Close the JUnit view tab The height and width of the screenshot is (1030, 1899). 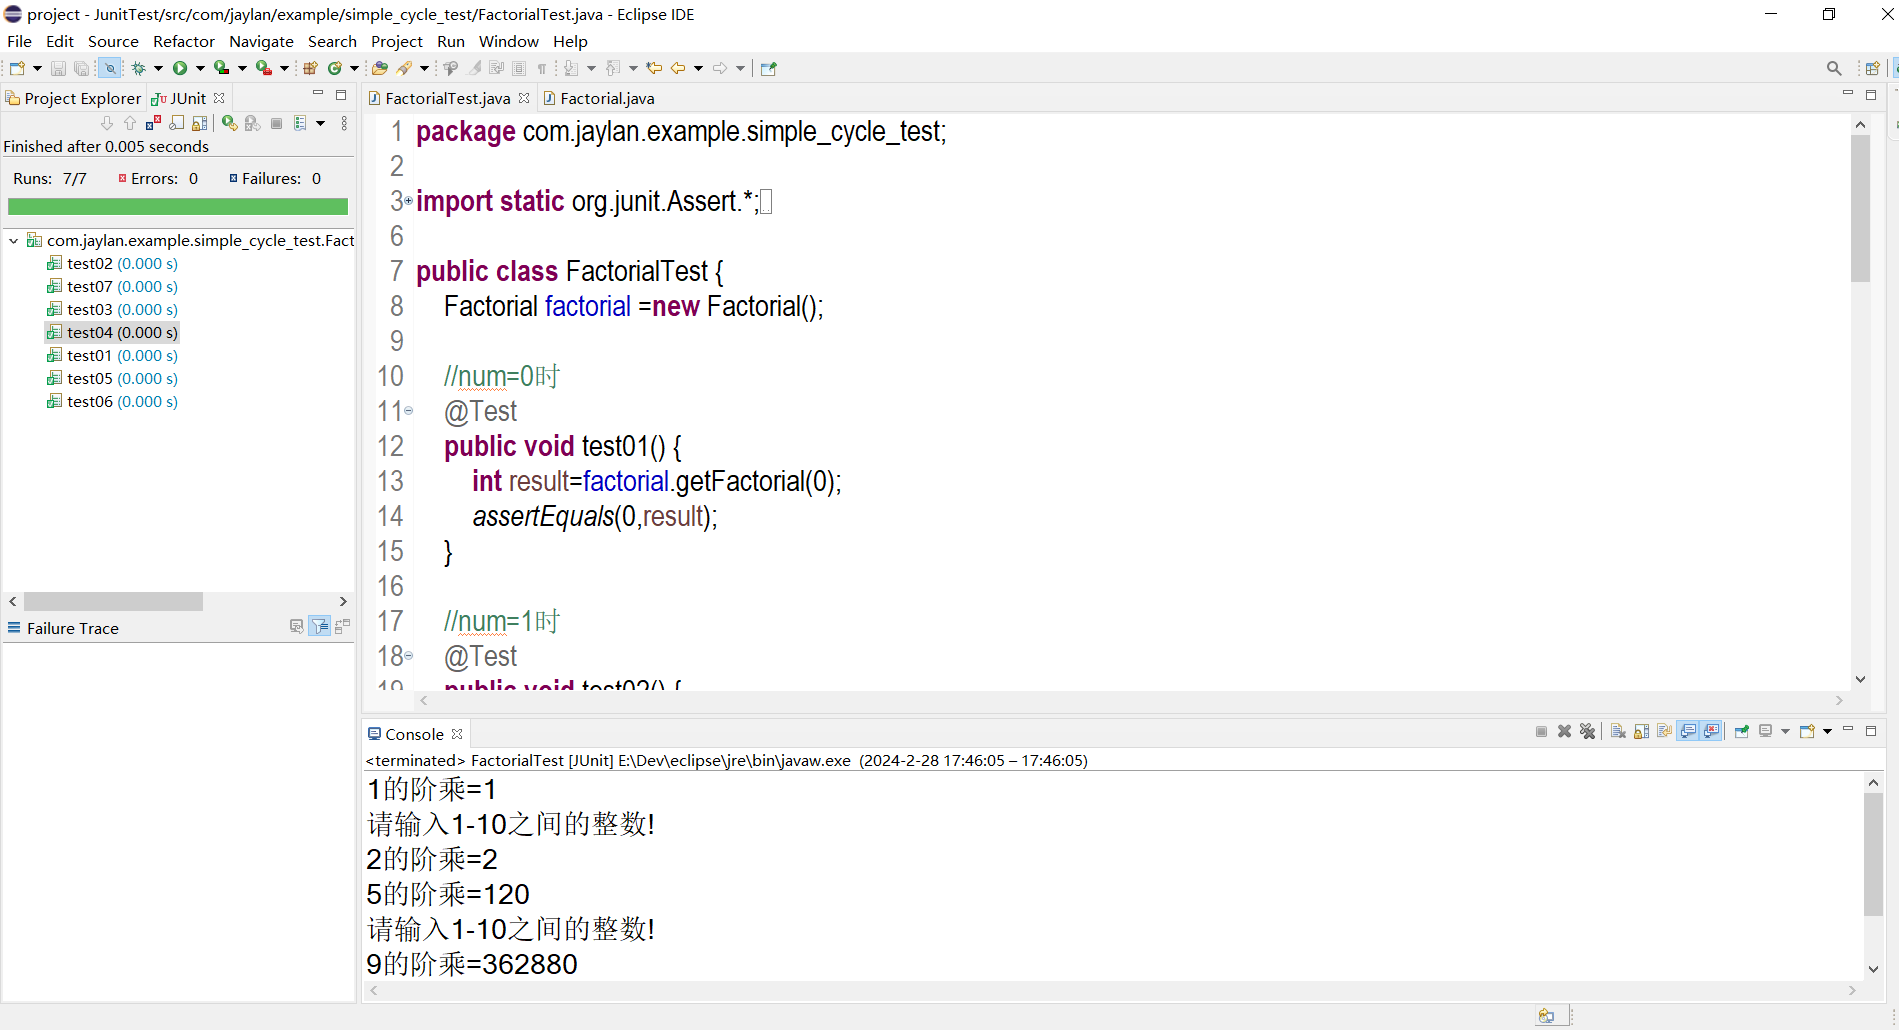pyautogui.click(x=219, y=98)
